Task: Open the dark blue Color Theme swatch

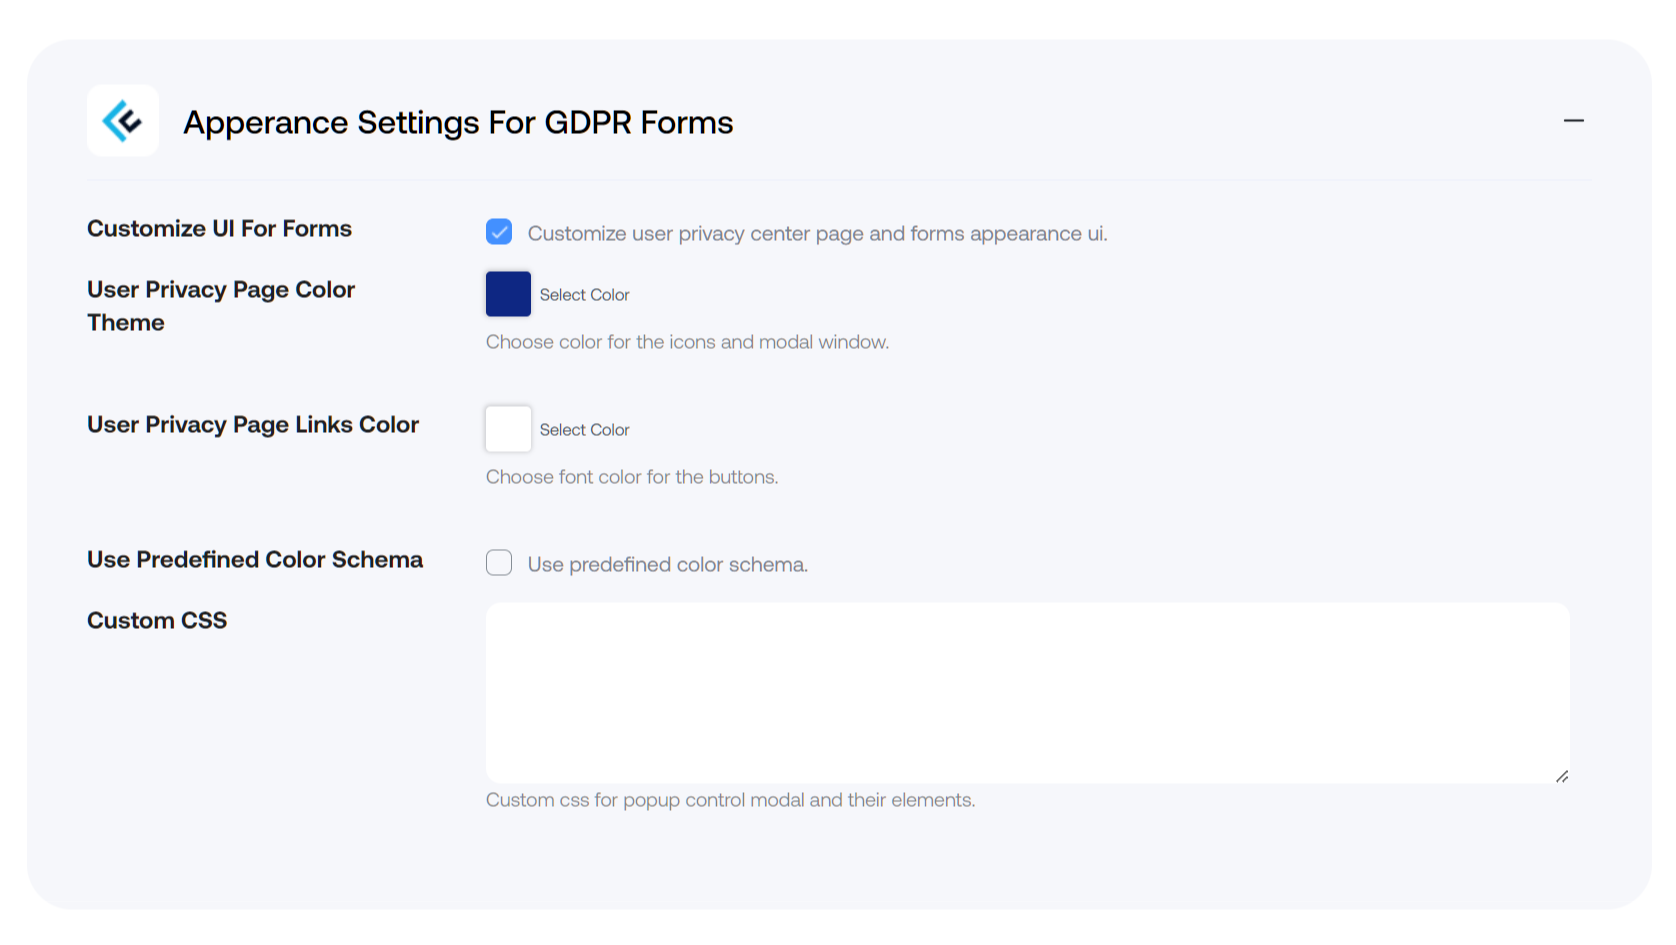Action: tap(508, 294)
